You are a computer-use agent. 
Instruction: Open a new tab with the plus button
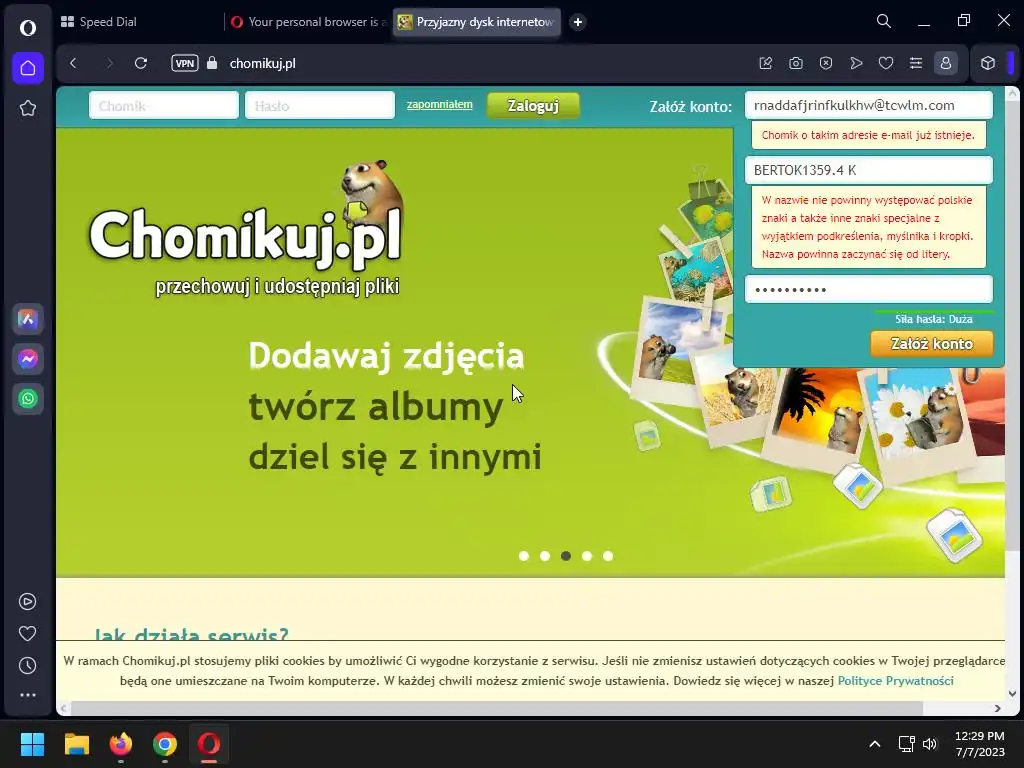point(577,22)
